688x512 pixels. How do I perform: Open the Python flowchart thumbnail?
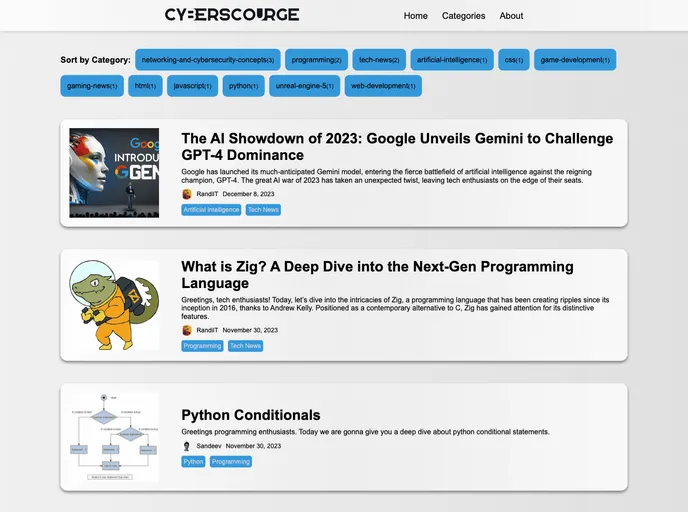(114, 437)
